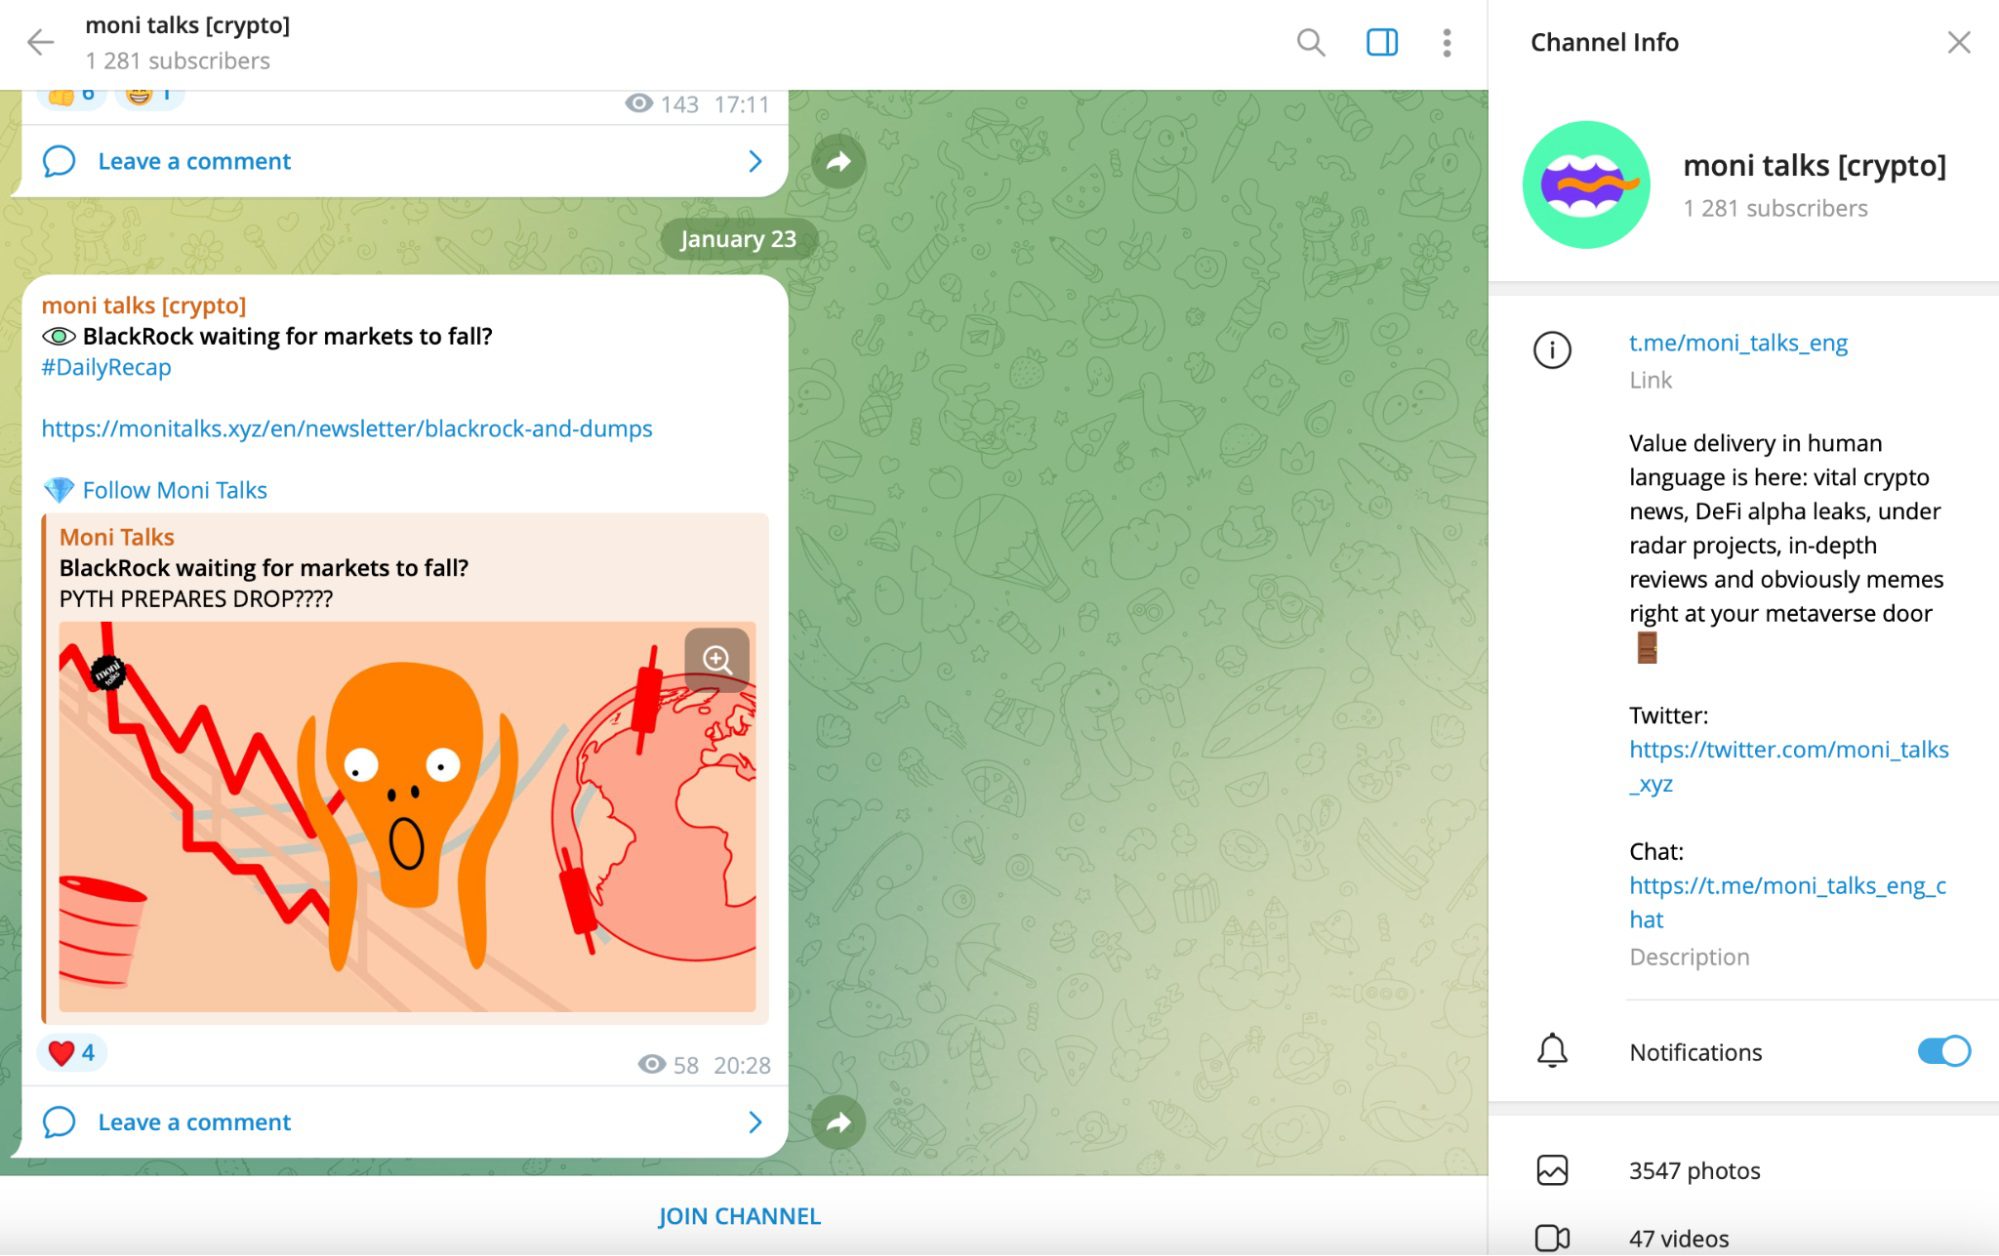The height and width of the screenshot is (1256, 1999).
Task: Zoom the preview image with magnifier icon
Action: tap(716, 660)
